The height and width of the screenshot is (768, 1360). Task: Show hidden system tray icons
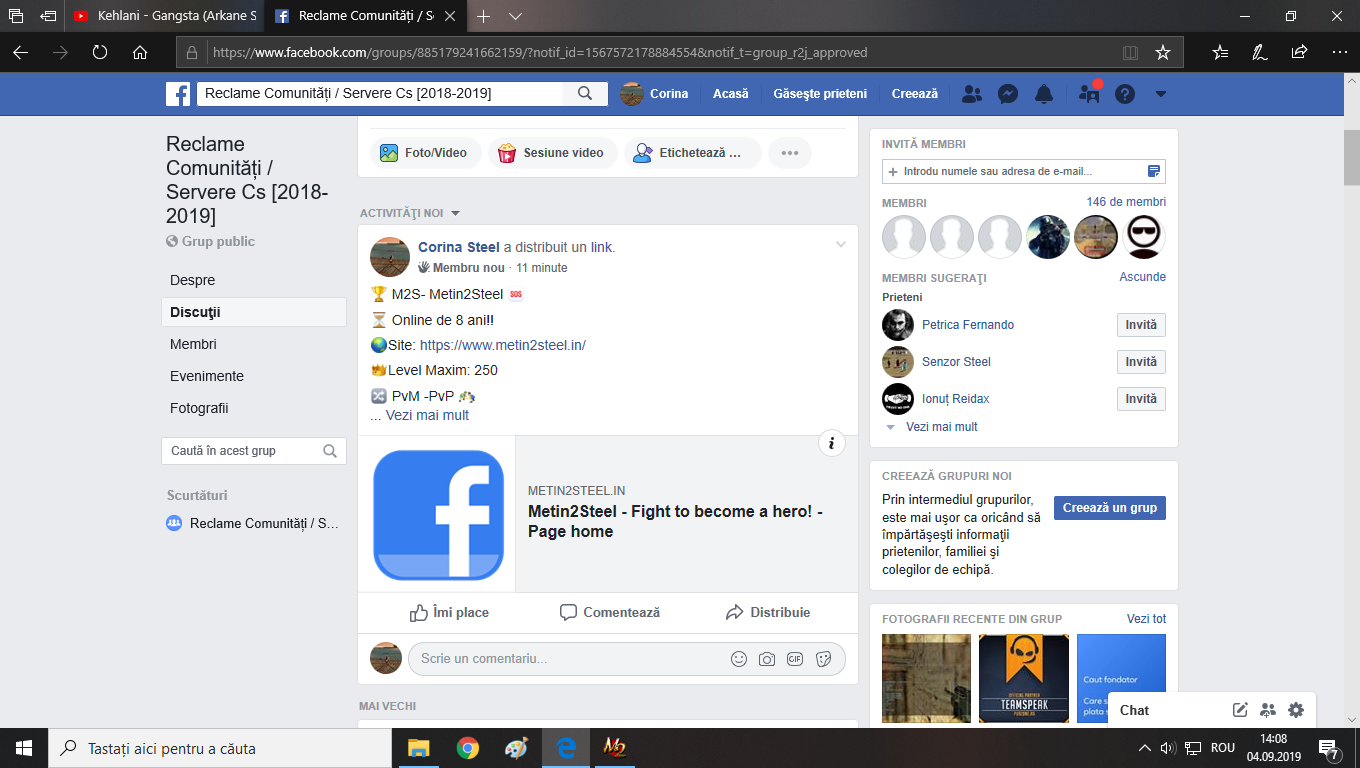(1145, 748)
